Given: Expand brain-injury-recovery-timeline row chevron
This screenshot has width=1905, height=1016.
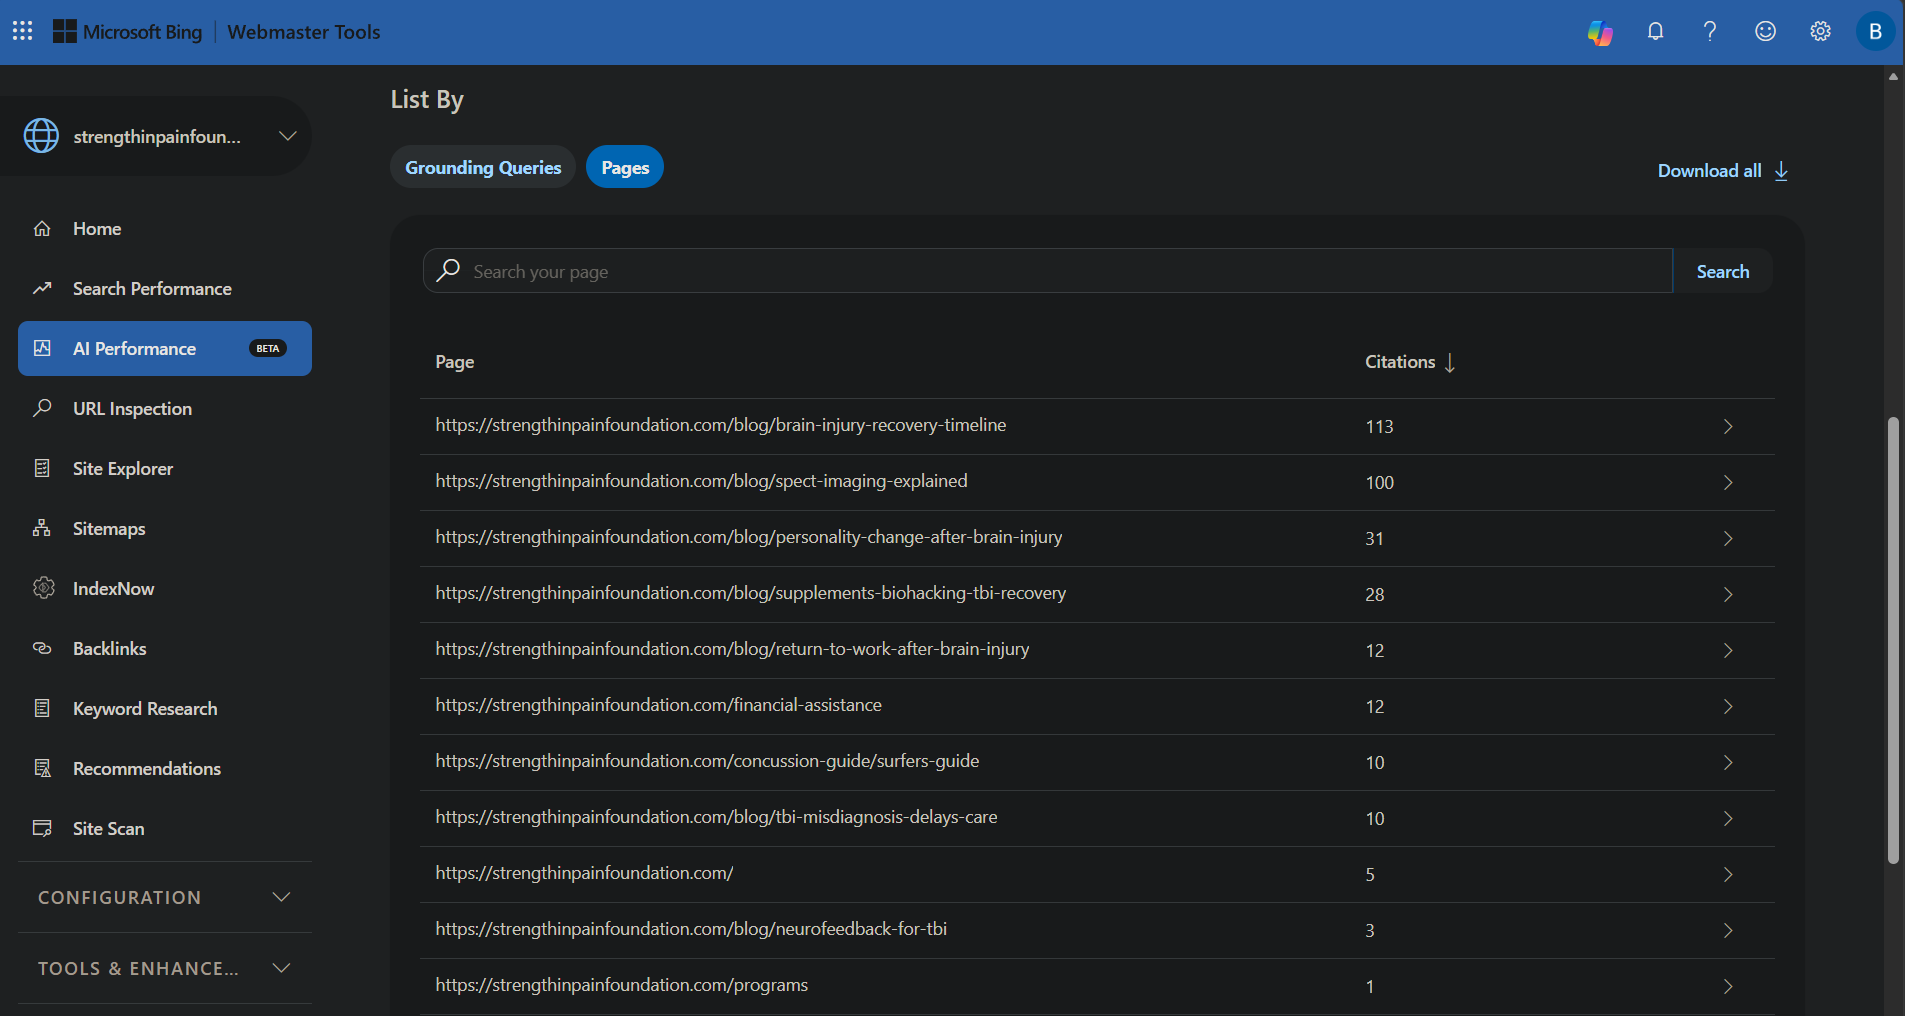Looking at the screenshot, I should pyautogui.click(x=1728, y=427).
